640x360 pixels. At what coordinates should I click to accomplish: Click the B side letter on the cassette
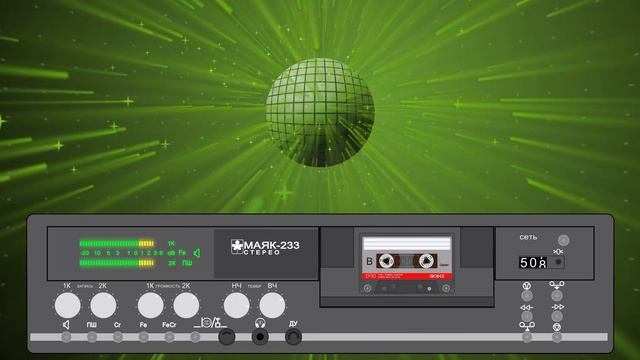coord(369,261)
